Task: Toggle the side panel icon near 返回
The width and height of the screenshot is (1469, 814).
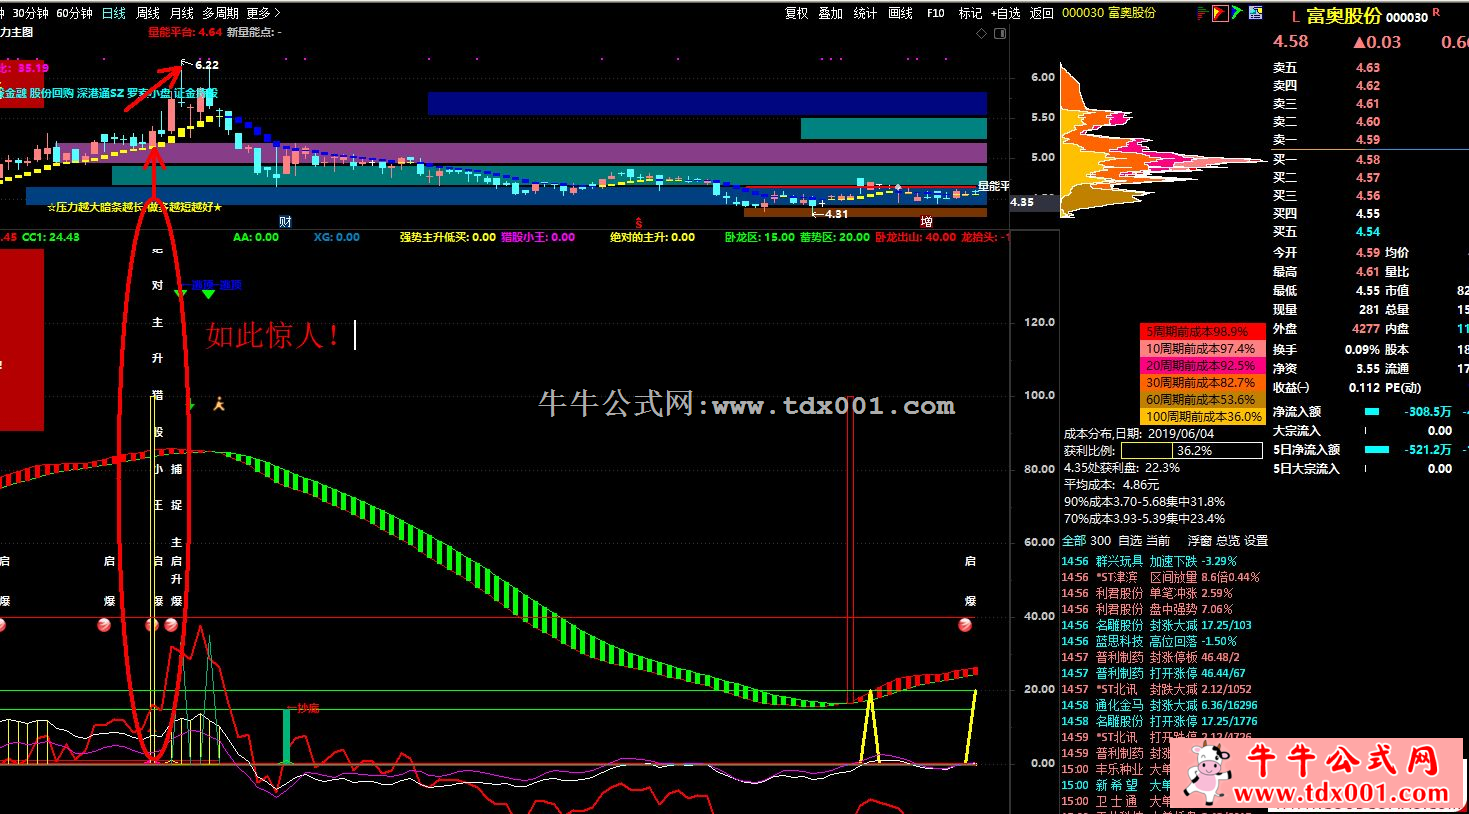Action: pyautogui.click(x=1000, y=33)
